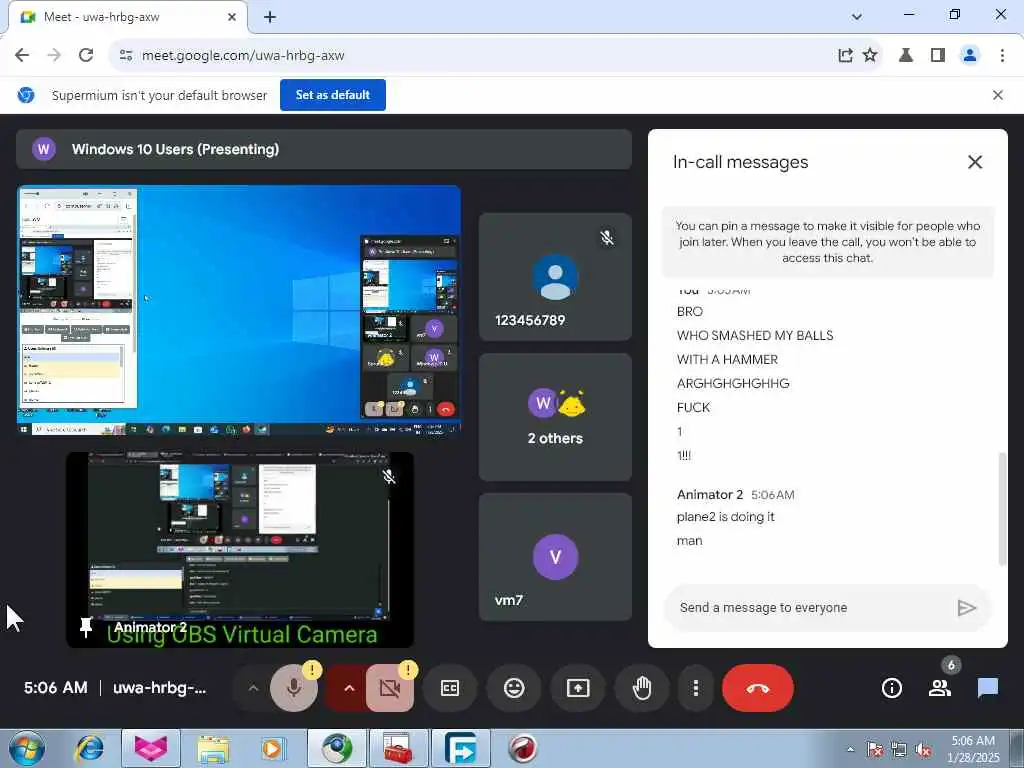Expand audio settings chevron beside microphone

[253, 688]
